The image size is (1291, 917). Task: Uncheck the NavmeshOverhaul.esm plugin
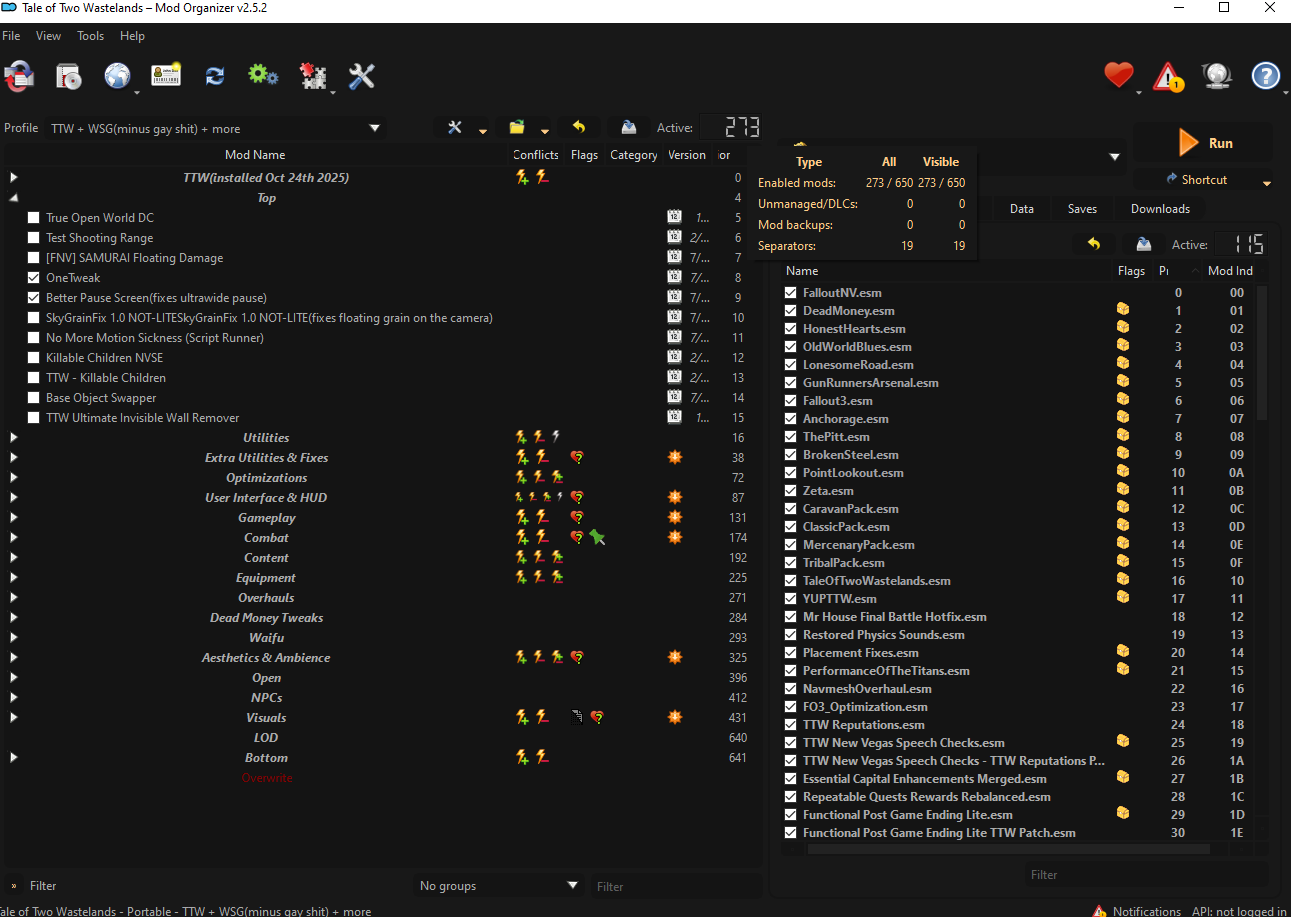[x=791, y=689]
